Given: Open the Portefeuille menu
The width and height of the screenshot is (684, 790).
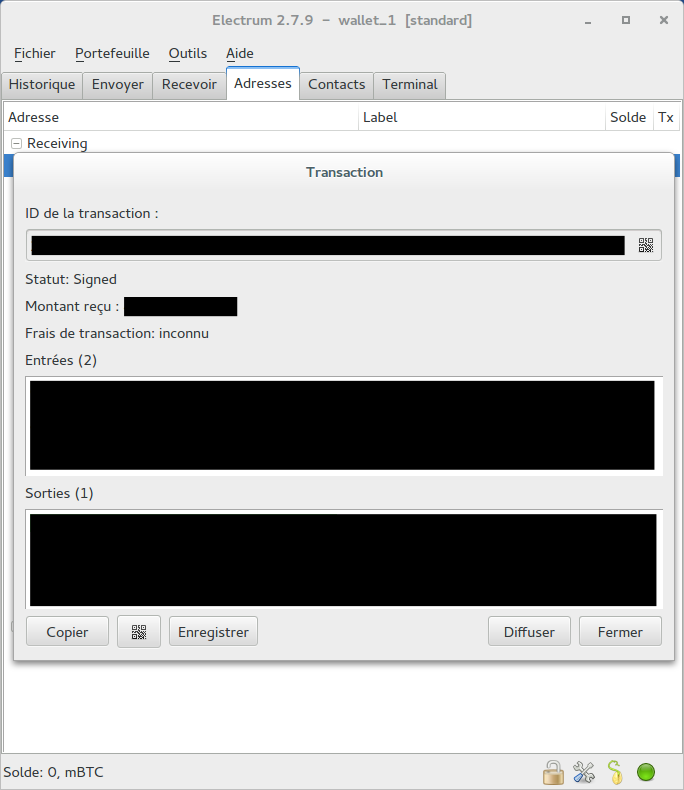Looking at the screenshot, I should (112, 53).
